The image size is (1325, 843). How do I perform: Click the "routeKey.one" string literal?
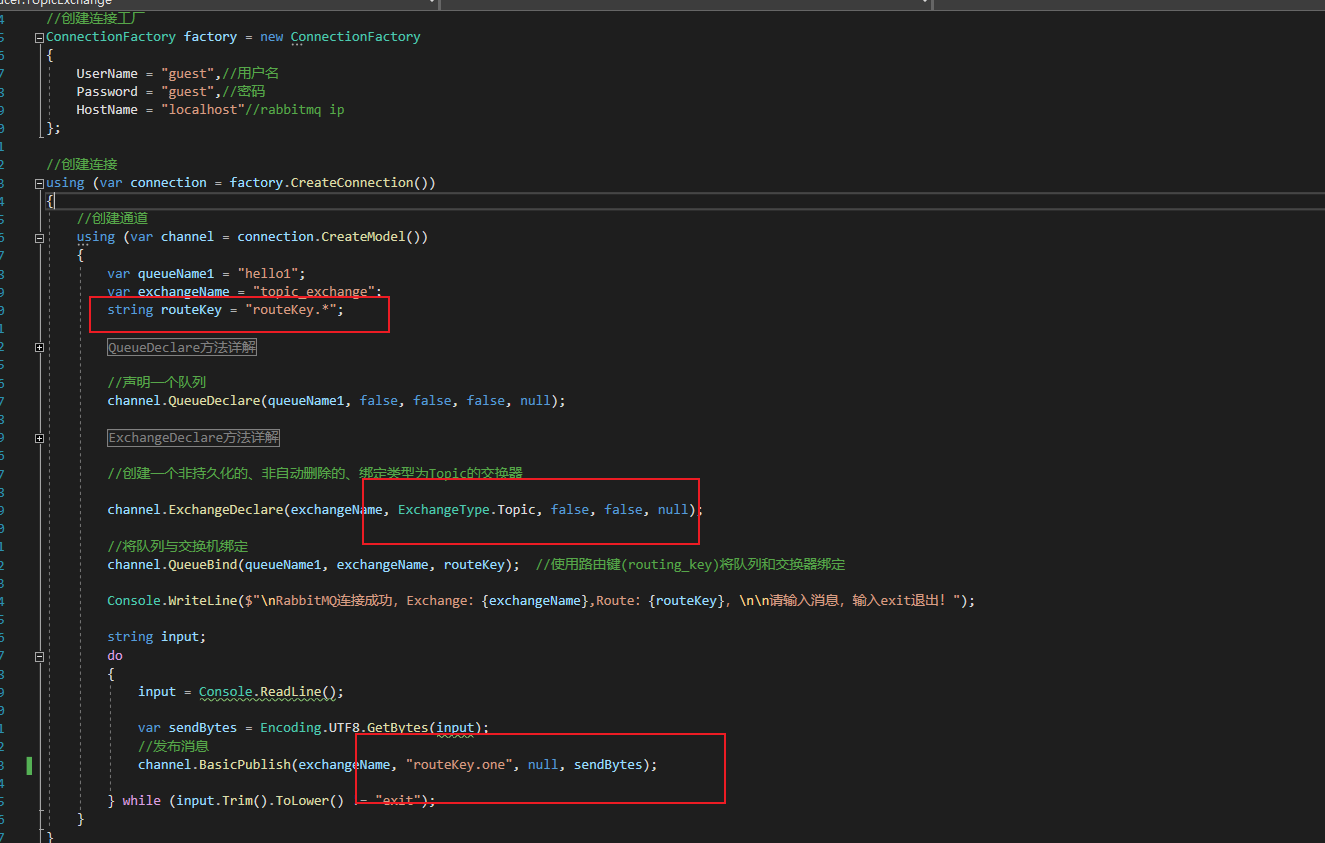click(459, 764)
